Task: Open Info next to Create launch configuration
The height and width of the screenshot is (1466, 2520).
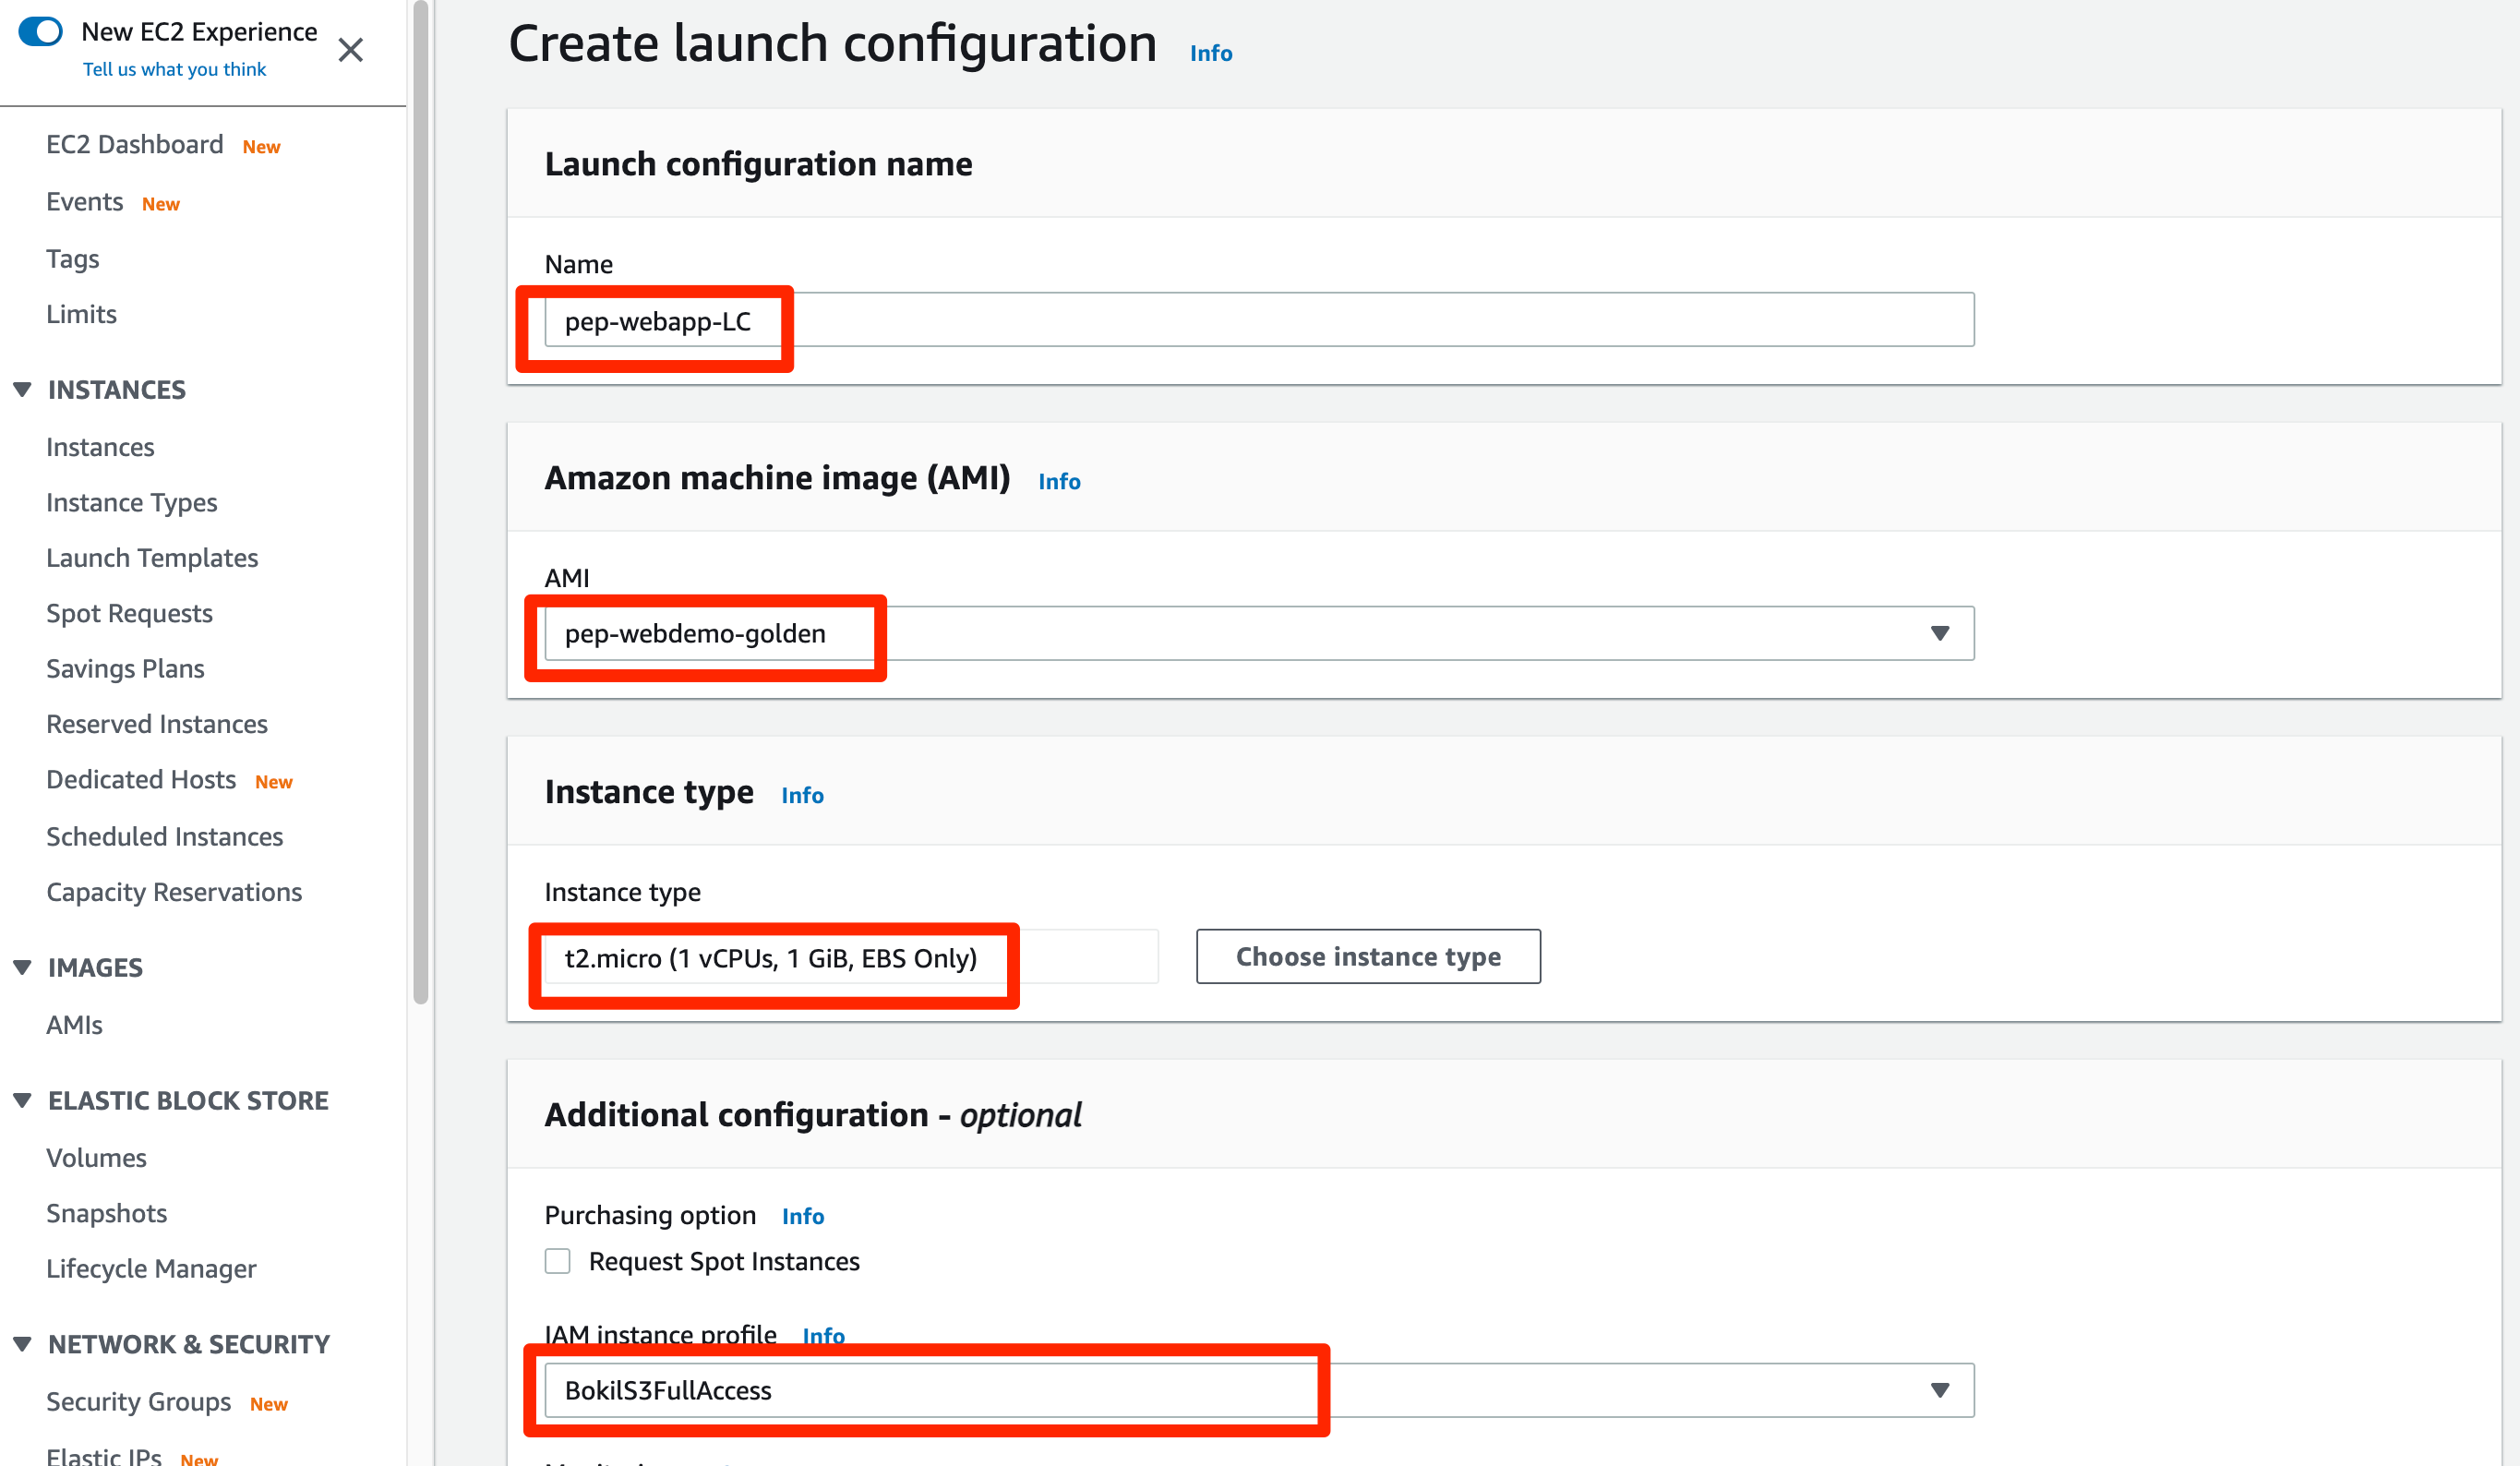Action: click(x=1210, y=53)
